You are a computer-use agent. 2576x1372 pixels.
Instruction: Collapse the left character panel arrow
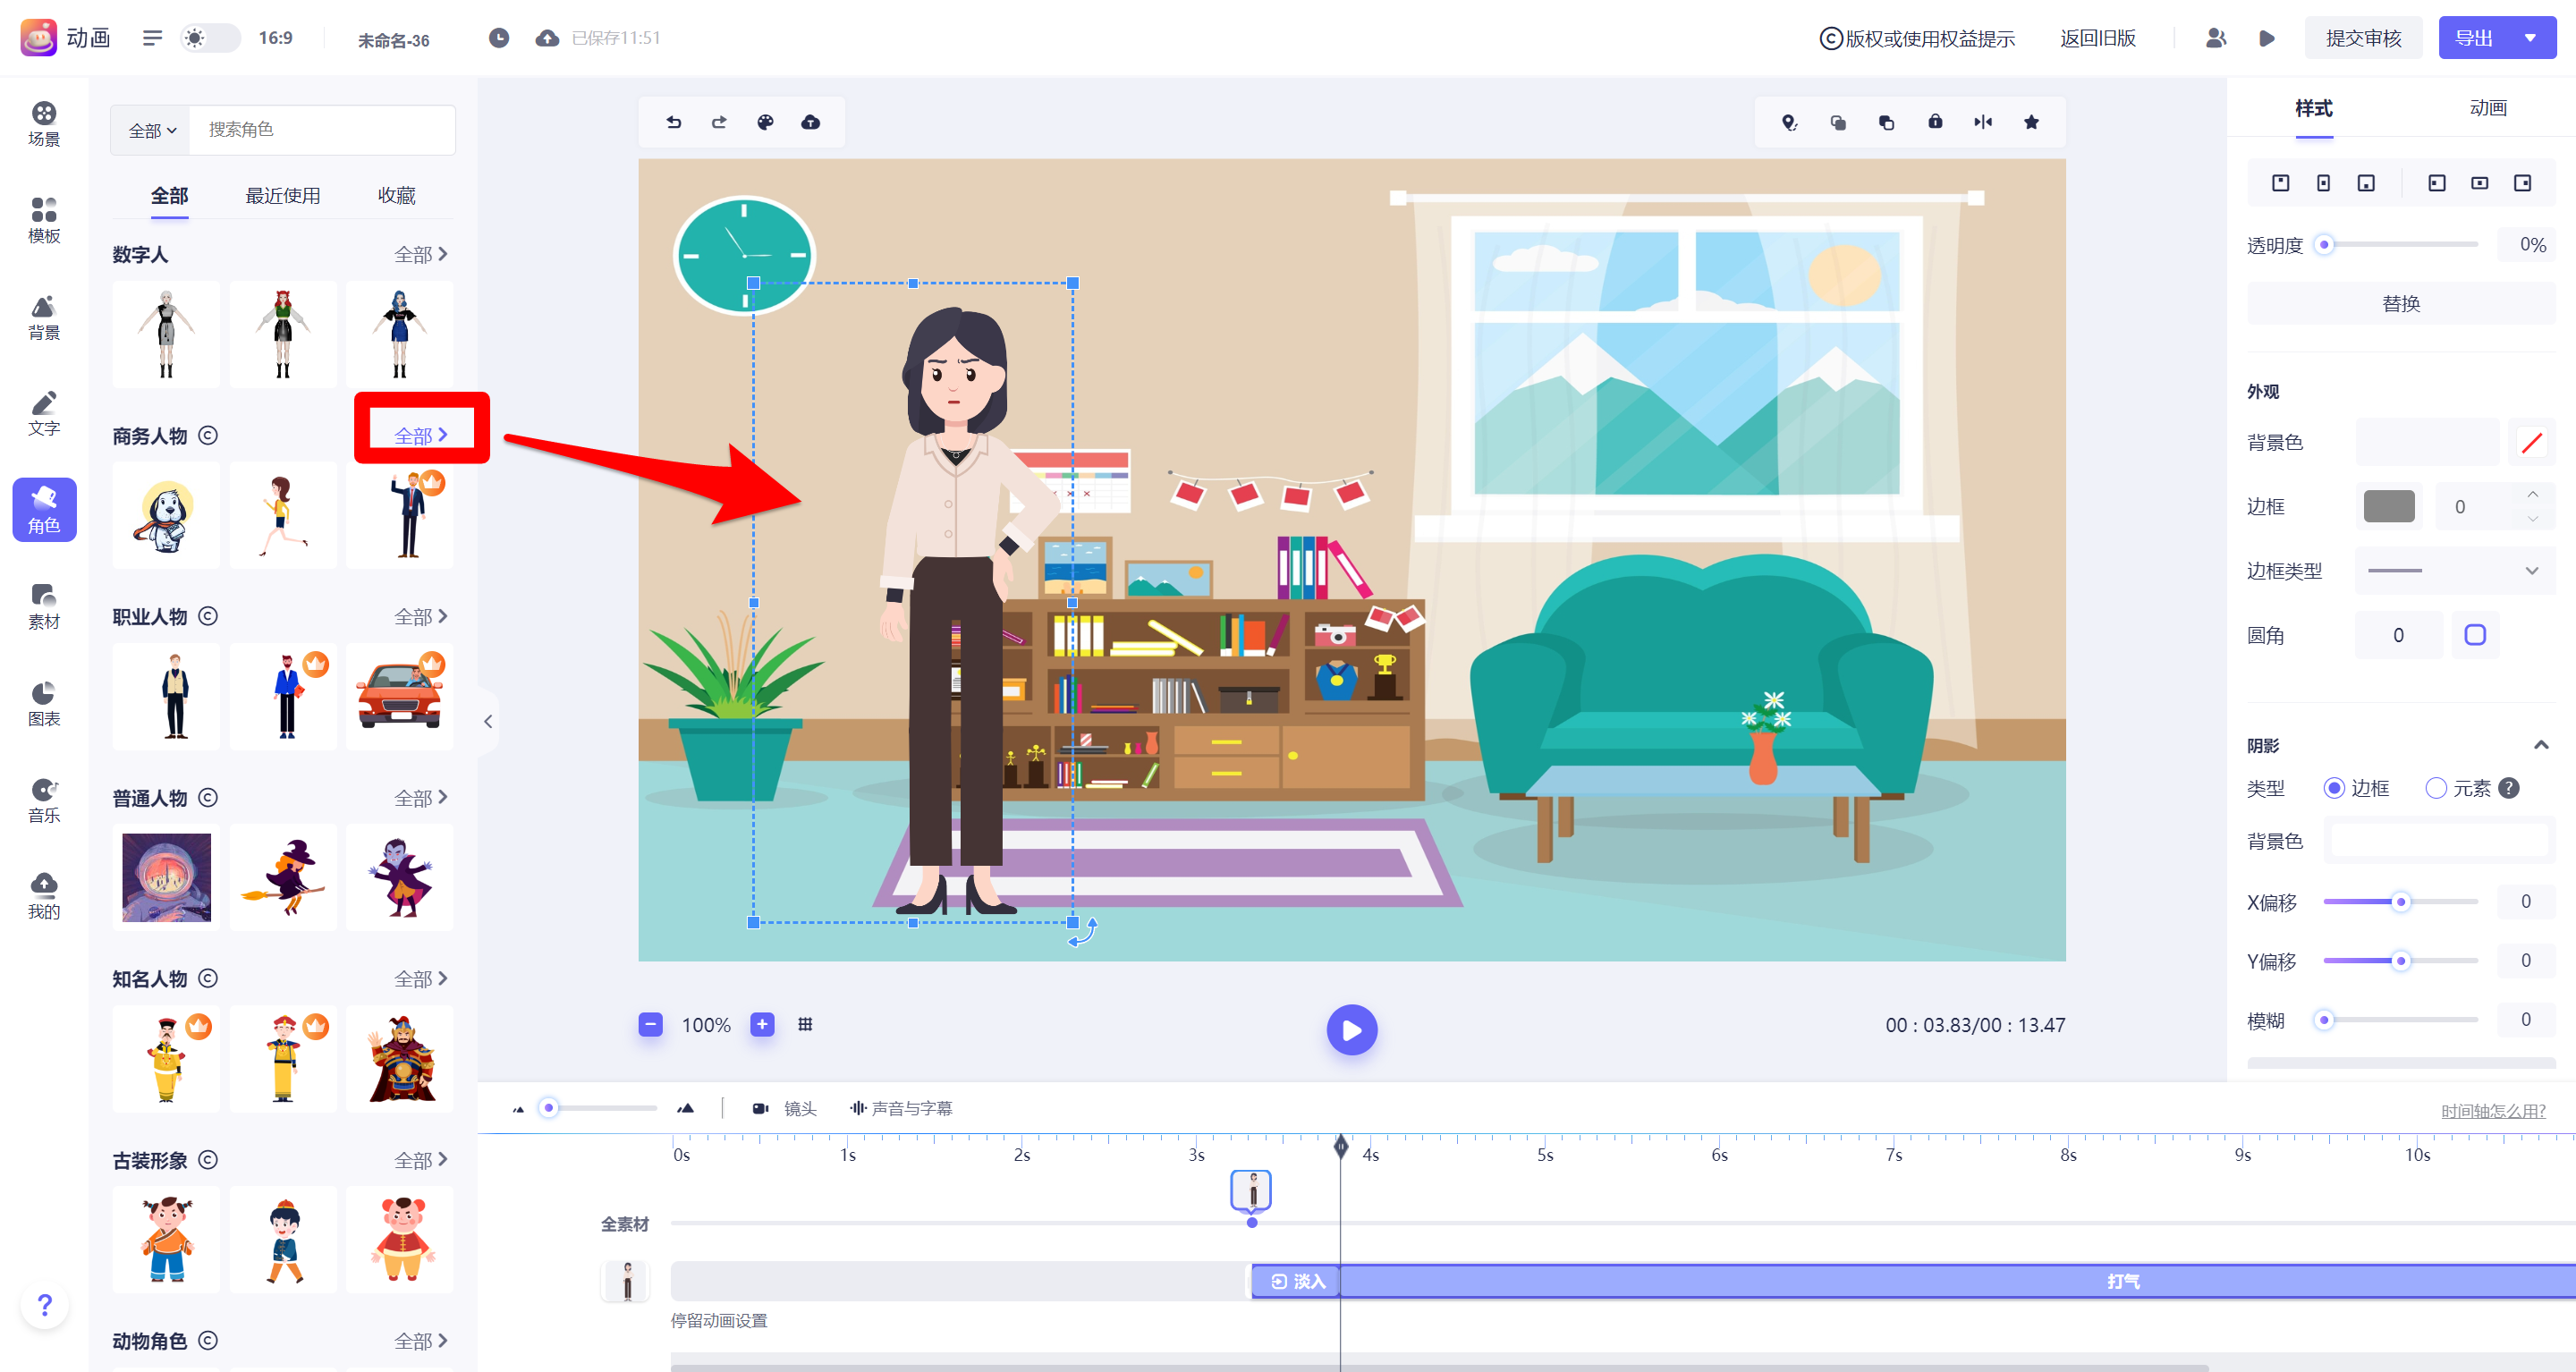click(488, 721)
